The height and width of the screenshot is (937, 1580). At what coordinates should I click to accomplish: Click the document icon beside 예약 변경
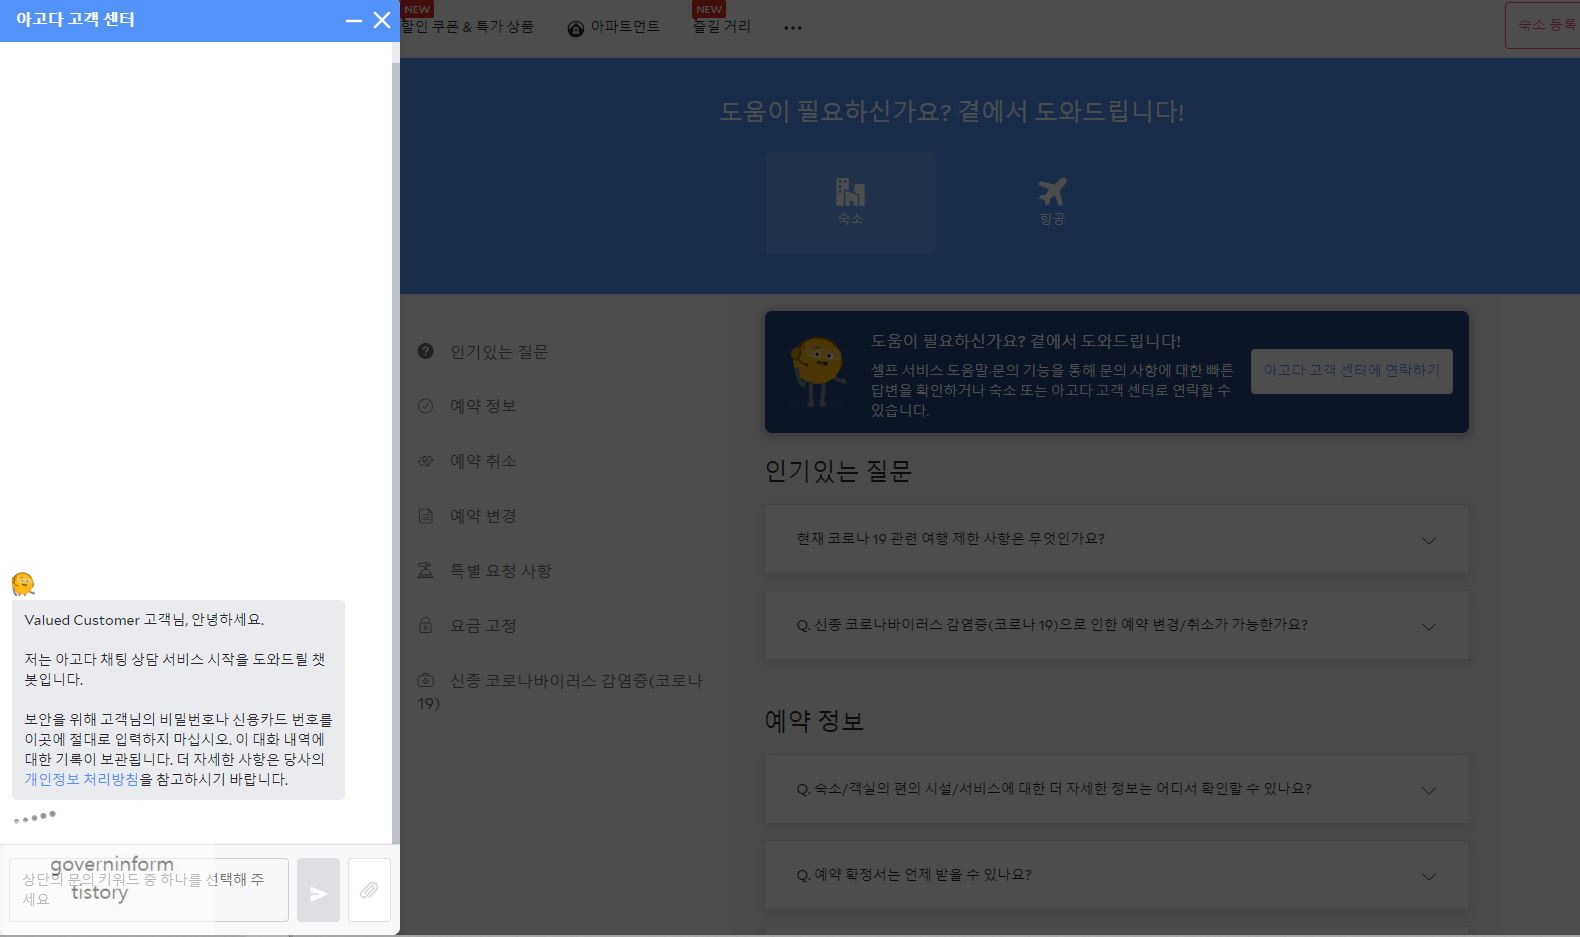click(x=426, y=516)
